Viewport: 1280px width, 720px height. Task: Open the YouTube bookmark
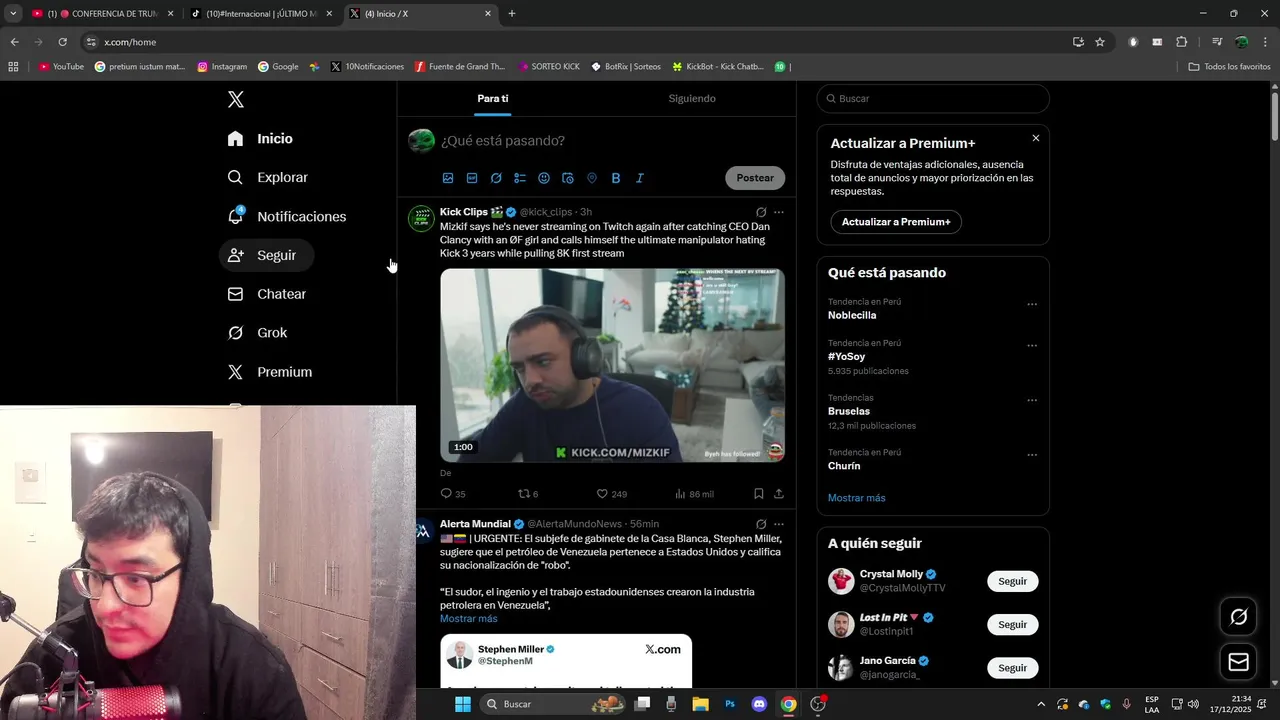click(61, 67)
